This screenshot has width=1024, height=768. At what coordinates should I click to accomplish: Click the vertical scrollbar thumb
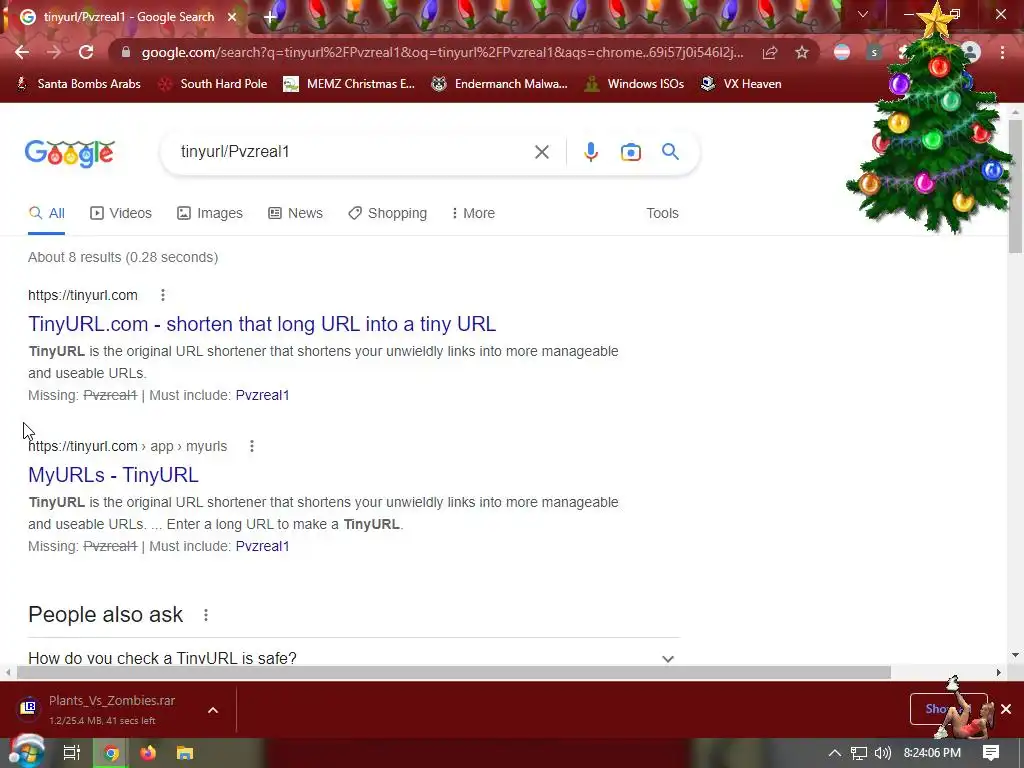click(x=1015, y=187)
